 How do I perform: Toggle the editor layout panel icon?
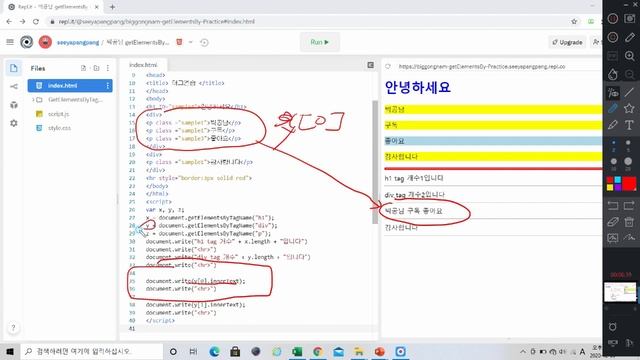click(371, 65)
